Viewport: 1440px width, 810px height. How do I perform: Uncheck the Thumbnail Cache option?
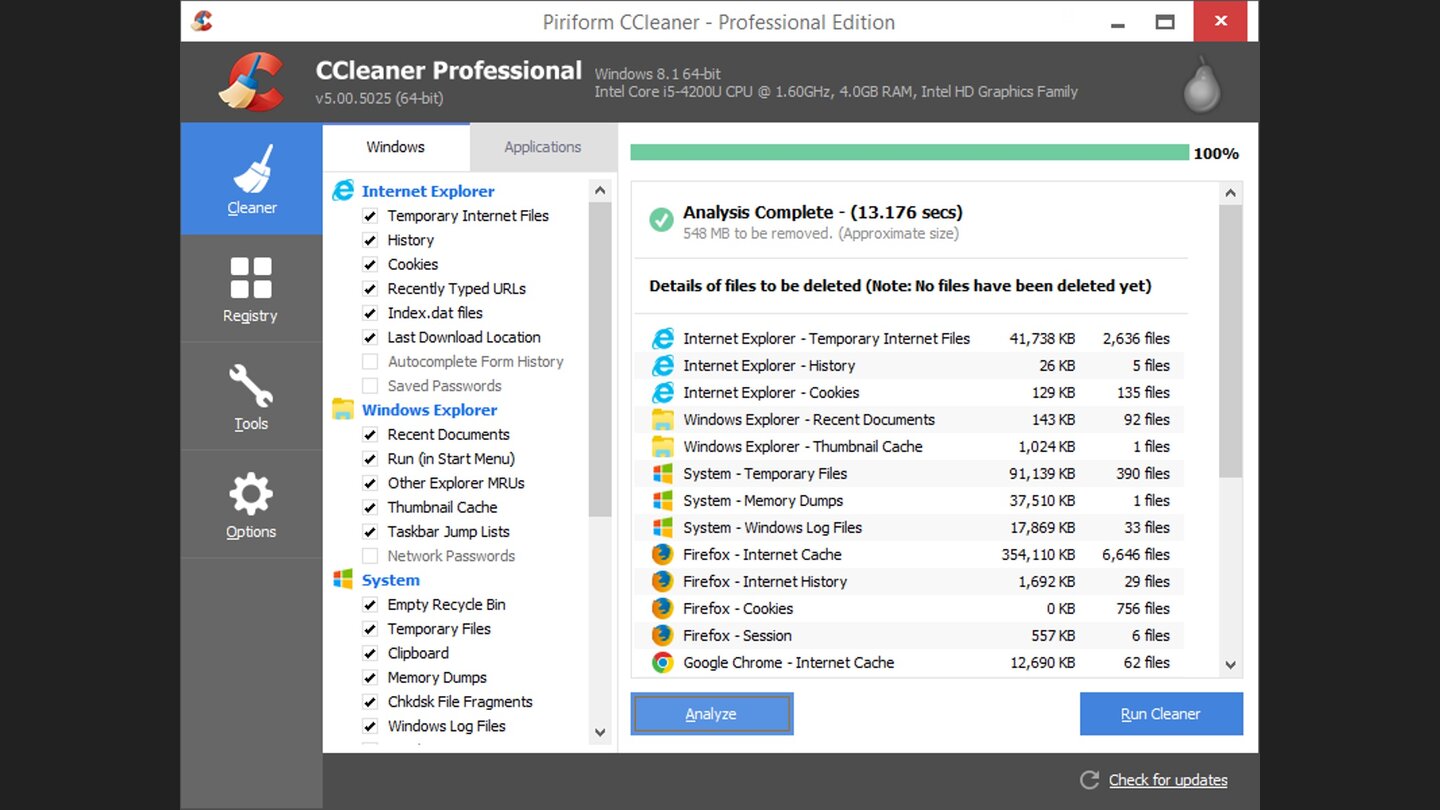point(370,507)
